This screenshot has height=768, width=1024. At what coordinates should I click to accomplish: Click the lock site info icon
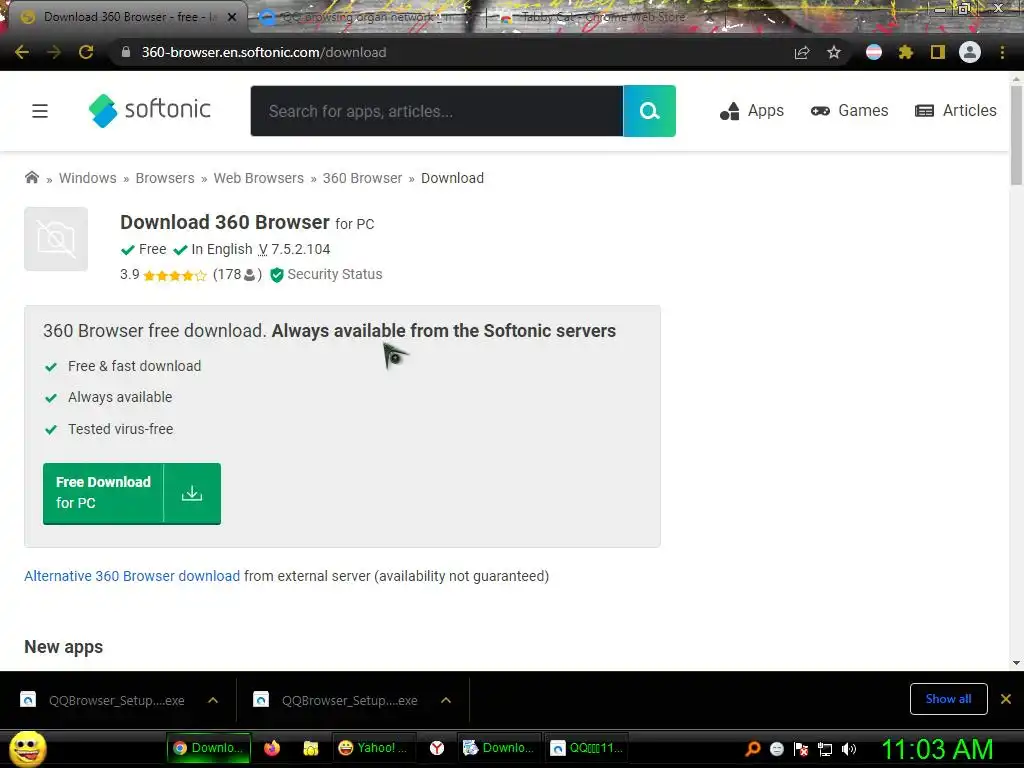tap(126, 52)
